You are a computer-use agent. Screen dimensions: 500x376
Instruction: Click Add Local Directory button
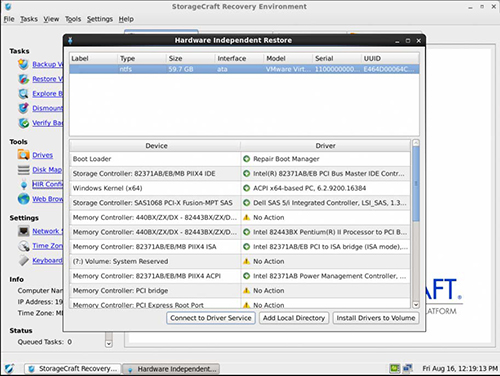[294, 318]
